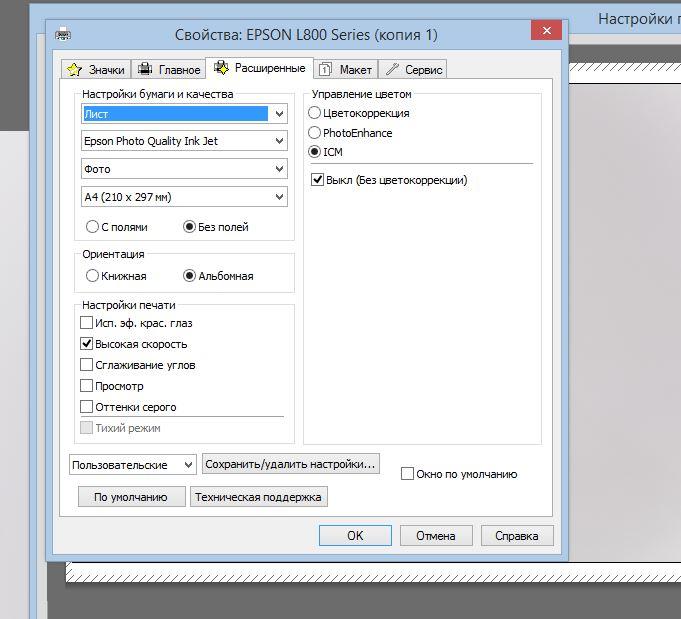Open the Сервис tab

pyautogui.click(x=413, y=70)
